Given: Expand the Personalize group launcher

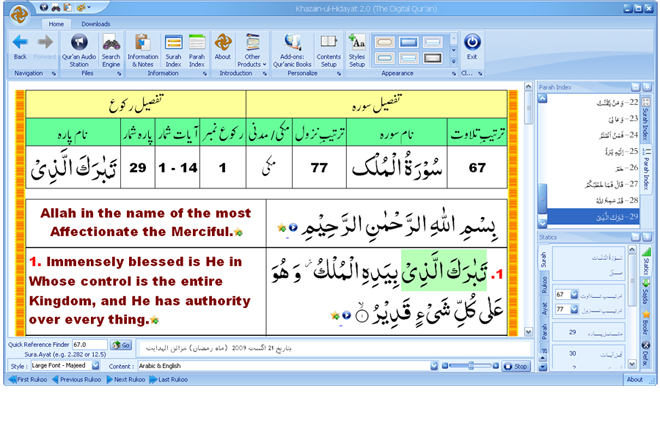Looking at the screenshot, I should pyautogui.click(x=339, y=74).
